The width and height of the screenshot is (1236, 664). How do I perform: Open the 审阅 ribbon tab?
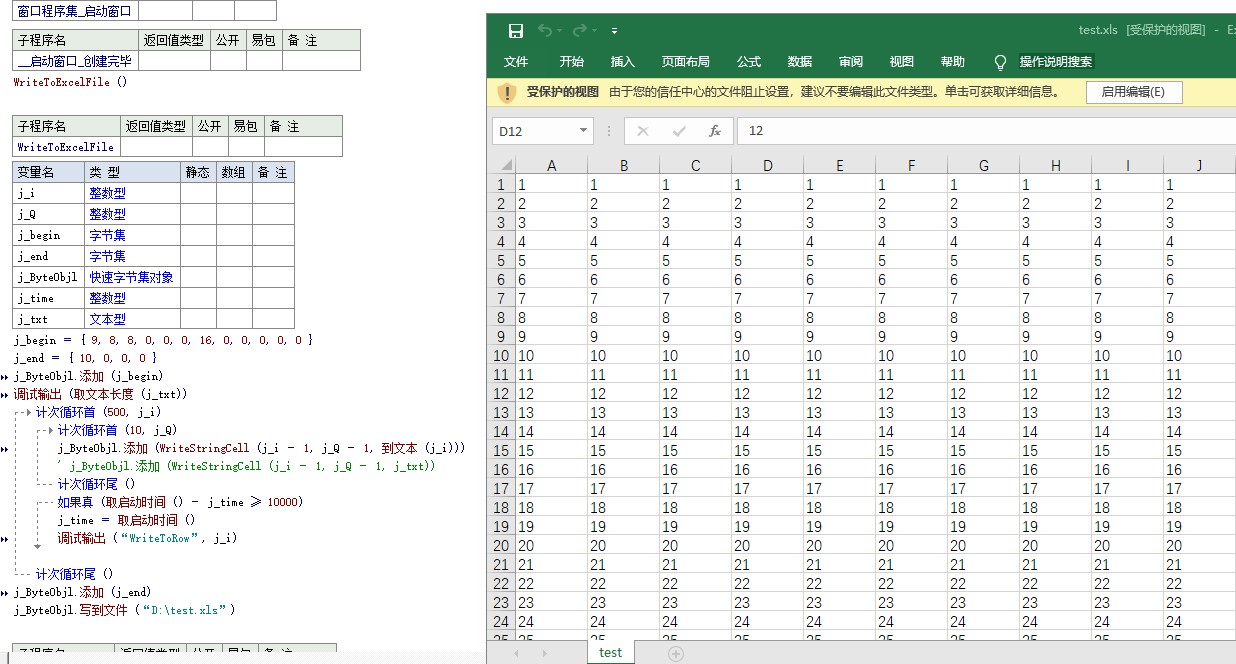(x=851, y=62)
